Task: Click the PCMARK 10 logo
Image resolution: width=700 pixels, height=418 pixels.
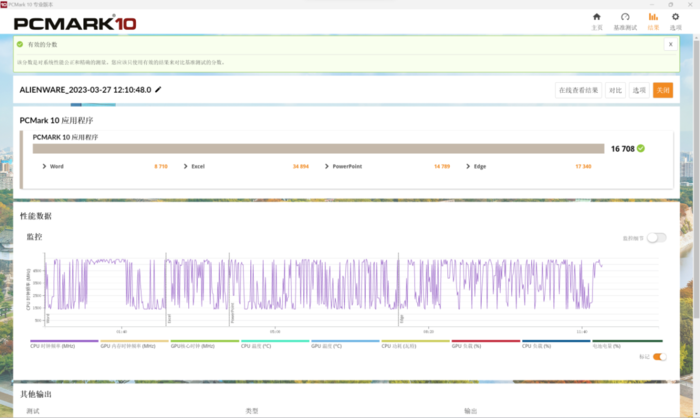Action: coord(75,23)
